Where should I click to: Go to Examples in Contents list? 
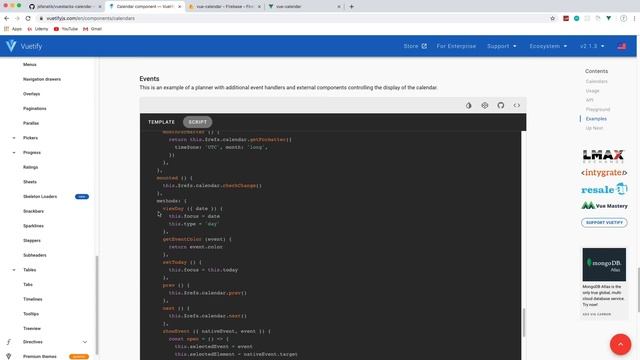pos(596,119)
